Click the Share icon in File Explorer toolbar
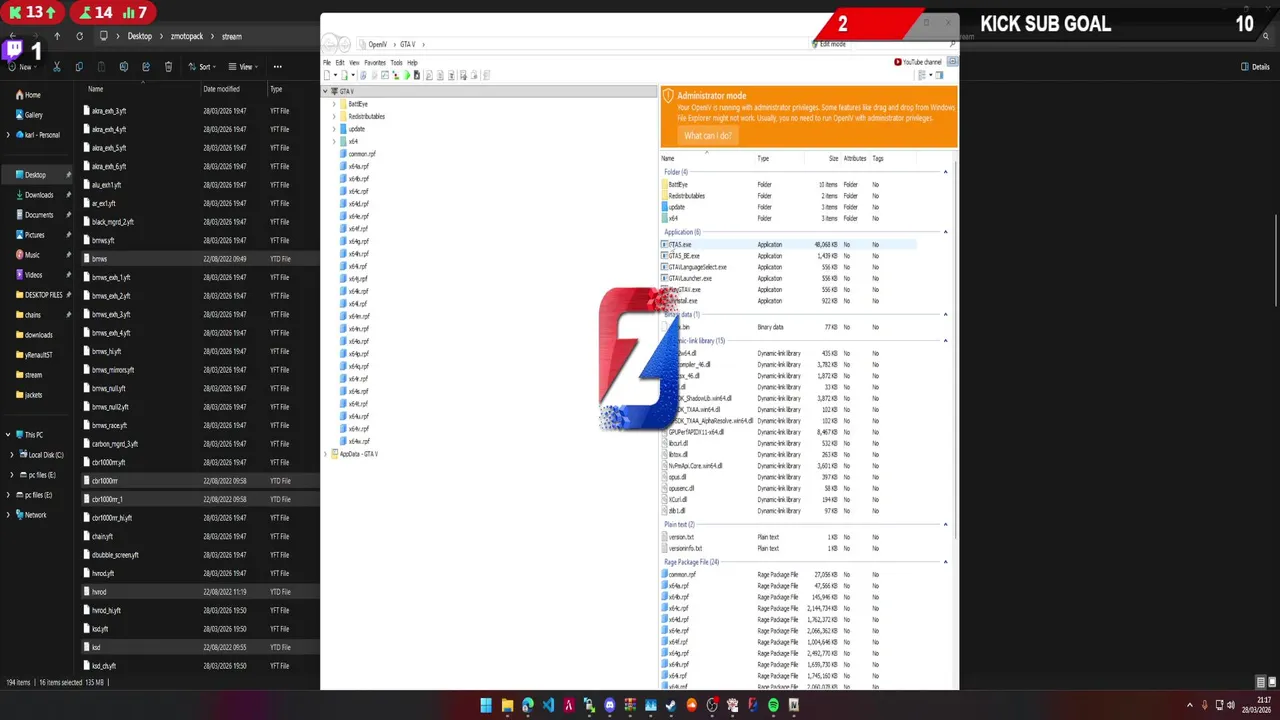The image size is (1280, 720). (146, 67)
